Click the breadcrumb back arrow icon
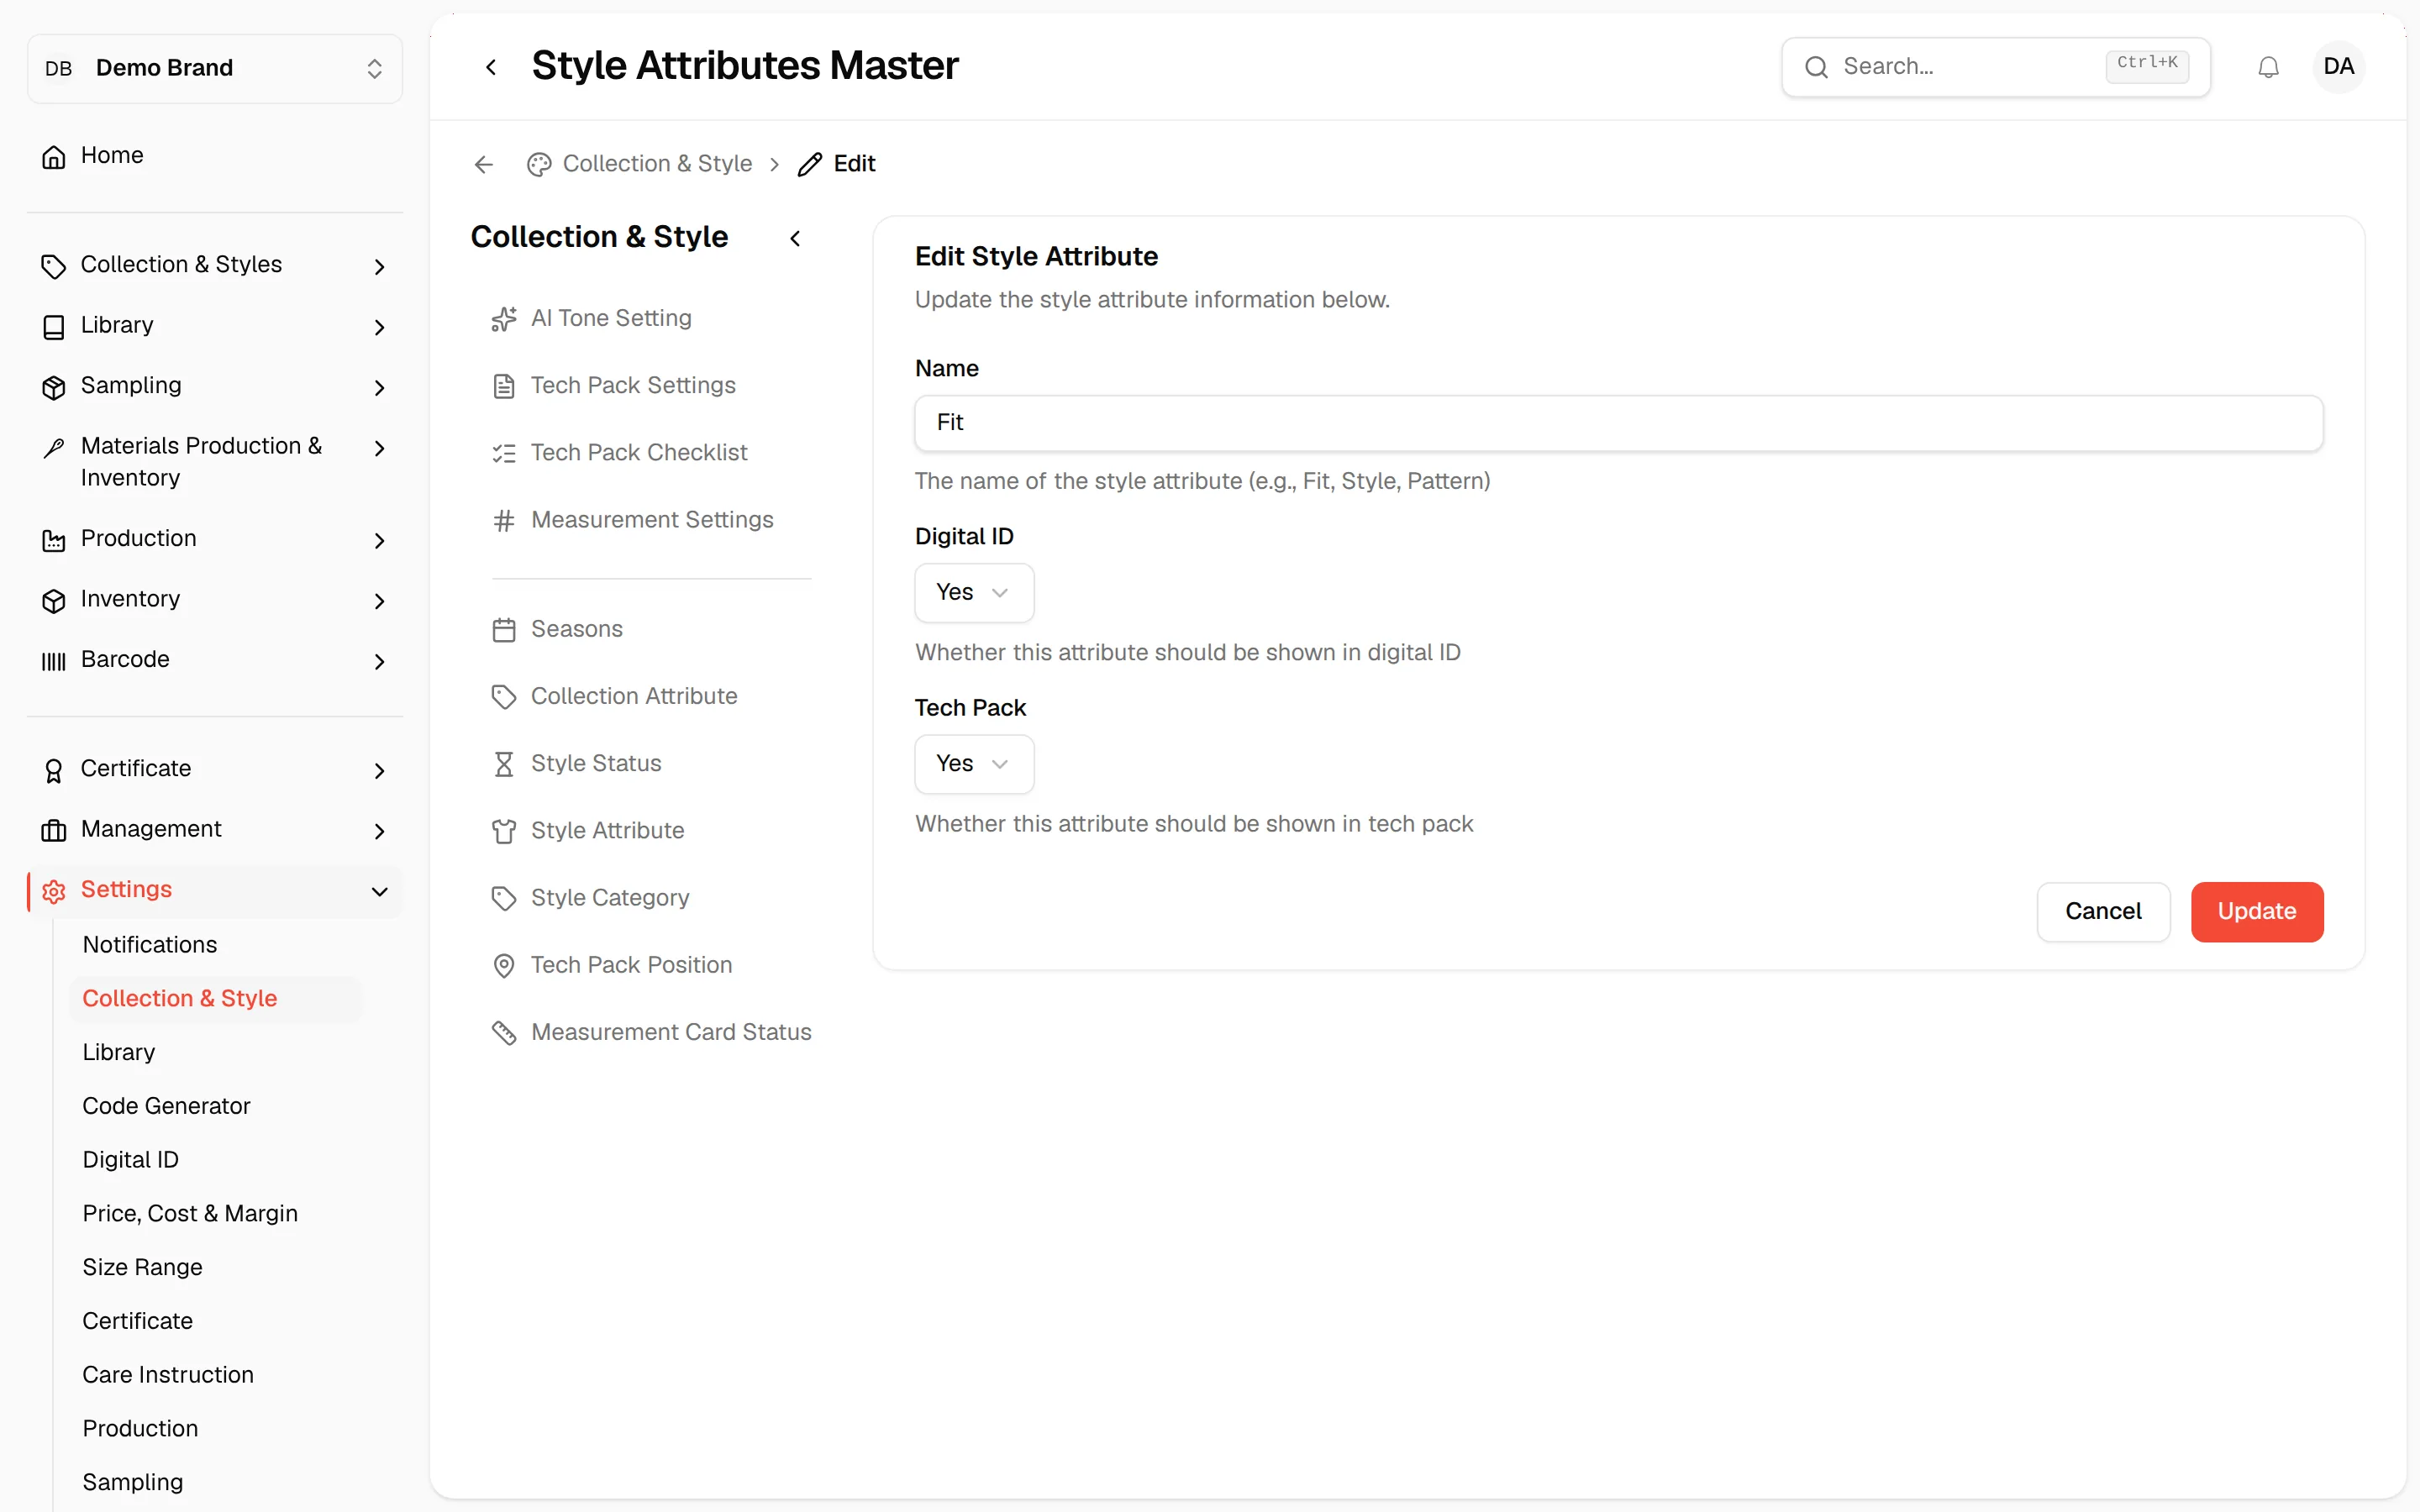Image resolution: width=2420 pixels, height=1512 pixels. click(x=484, y=164)
